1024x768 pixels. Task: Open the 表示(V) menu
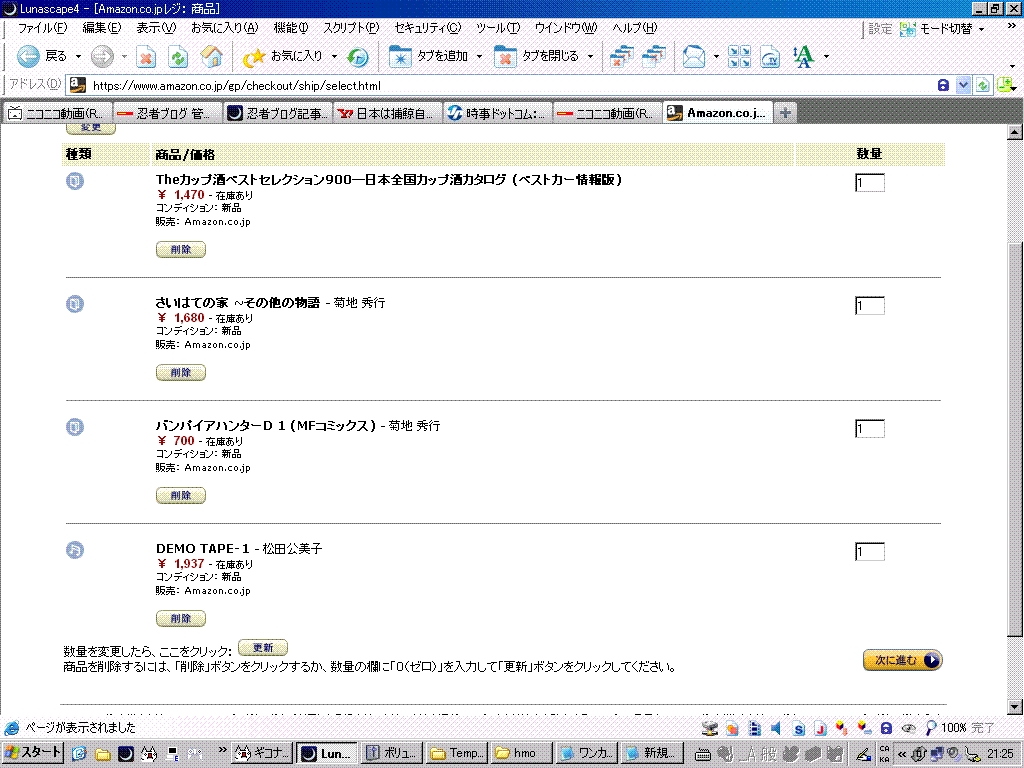pyautogui.click(x=155, y=28)
